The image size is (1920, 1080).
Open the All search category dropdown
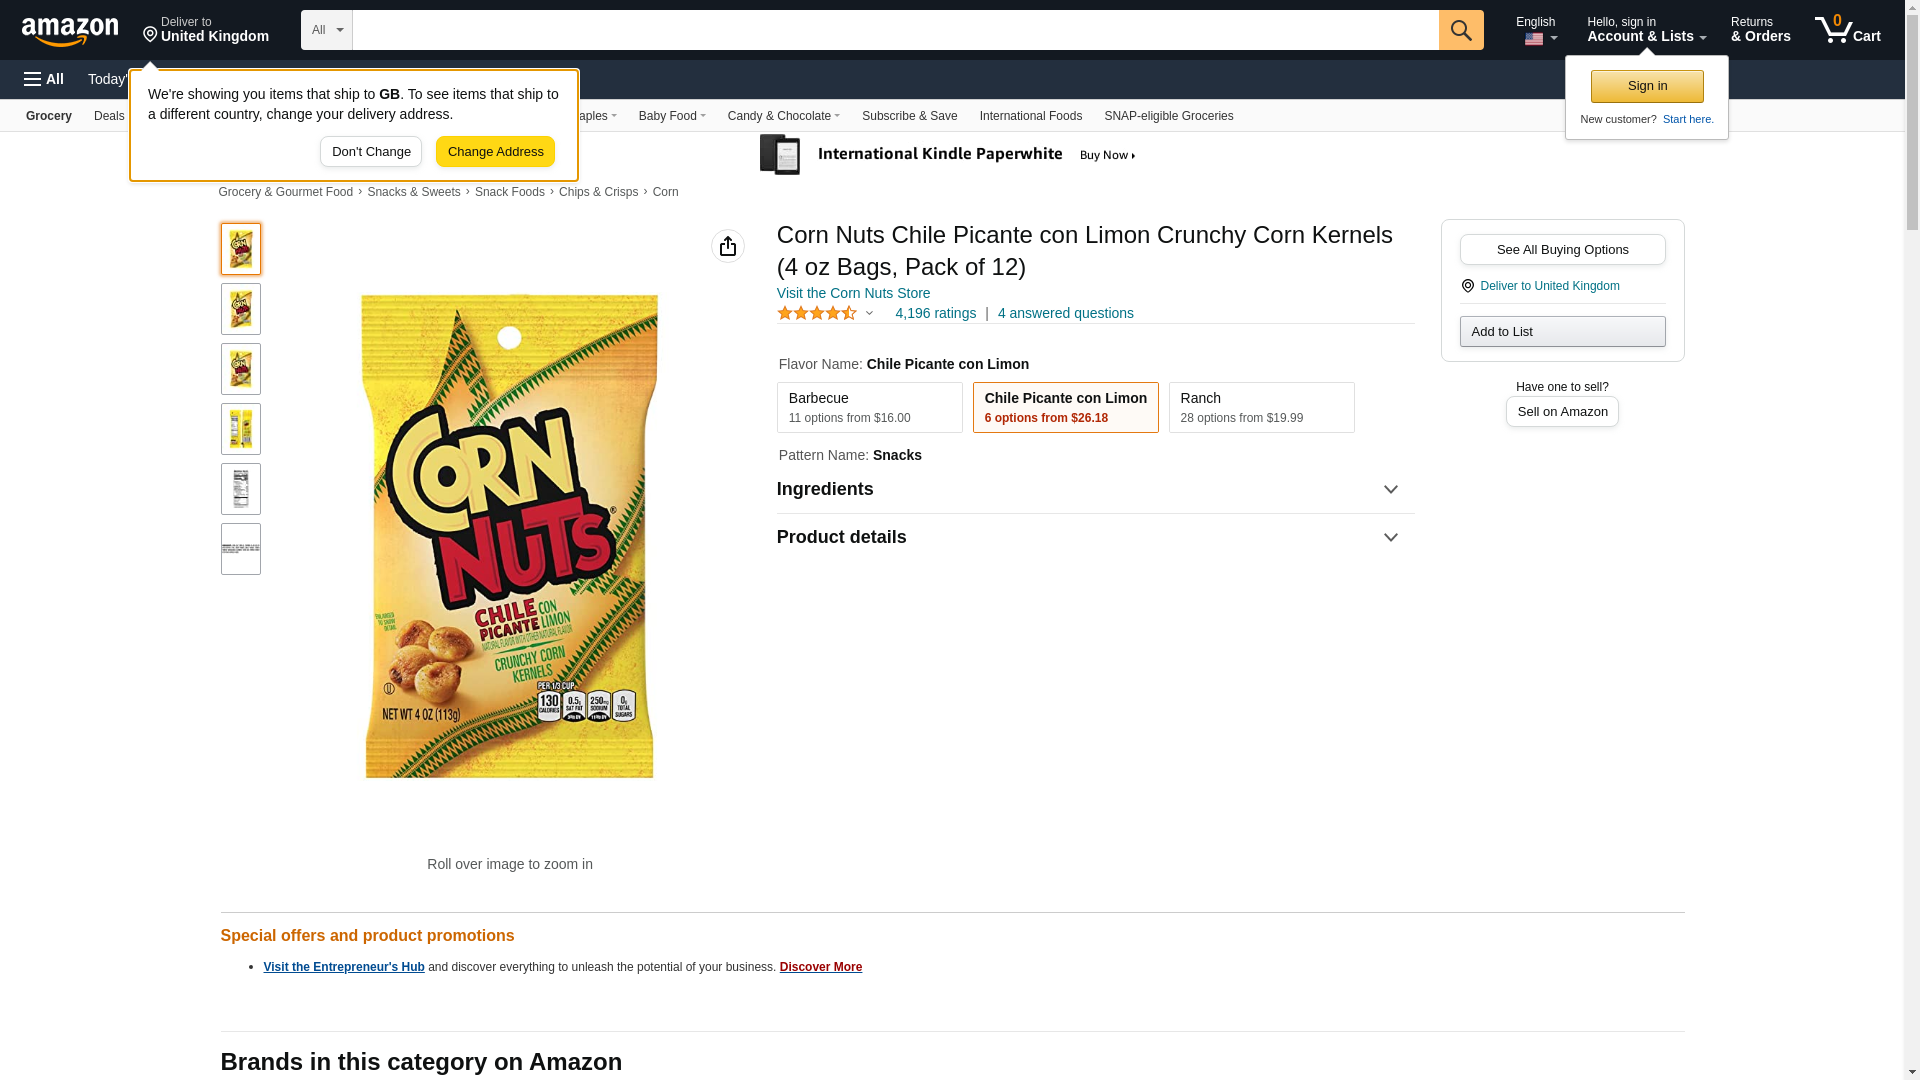[327, 30]
